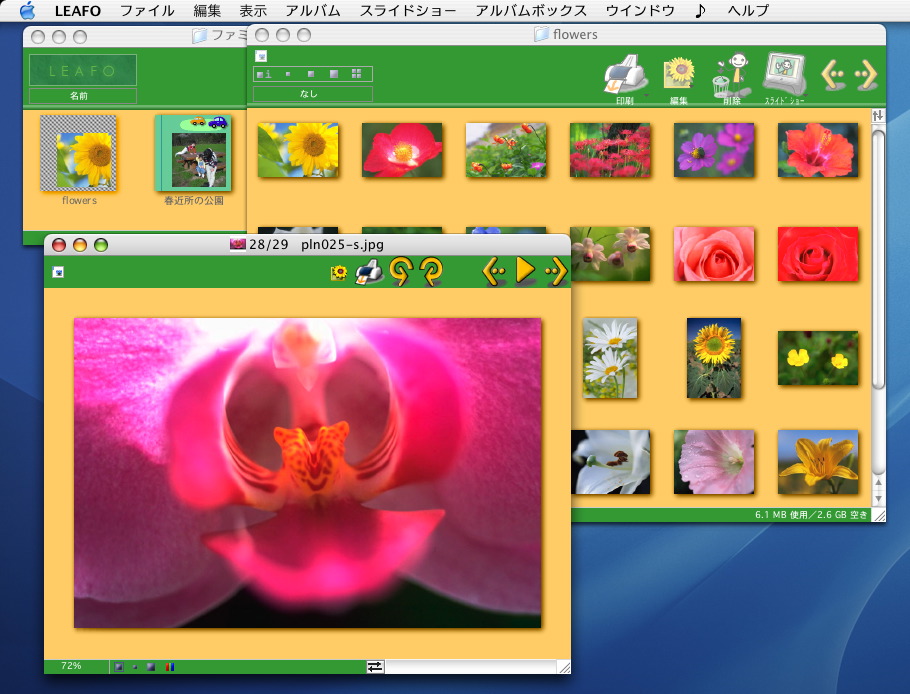
Task: Toggle the swap arrows button in viewer status bar
Action: click(x=375, y=666)
